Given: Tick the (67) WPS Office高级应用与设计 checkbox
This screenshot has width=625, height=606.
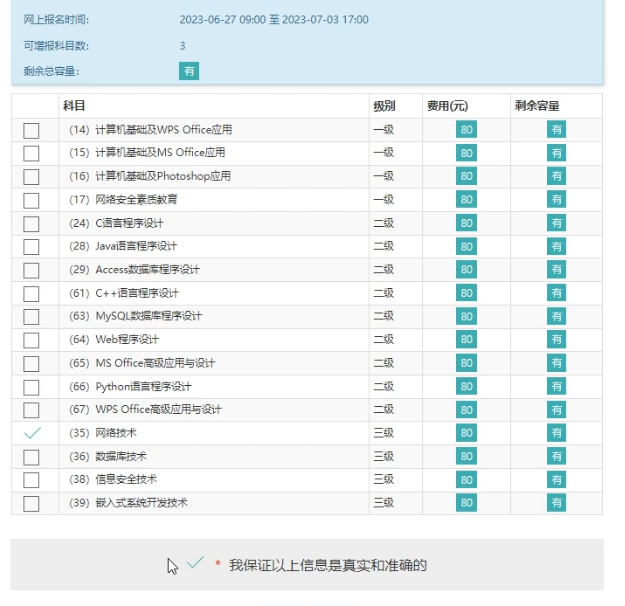Looking at the screenshot, I should [31, 410].
